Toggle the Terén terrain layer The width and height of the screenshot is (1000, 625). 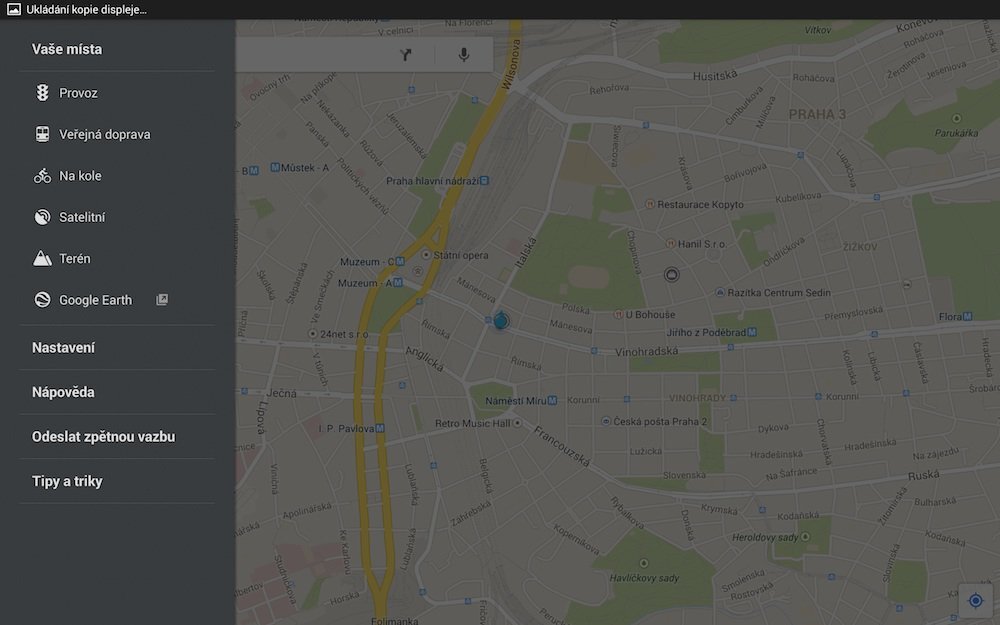pyautogui.click(x=75, y=259)
